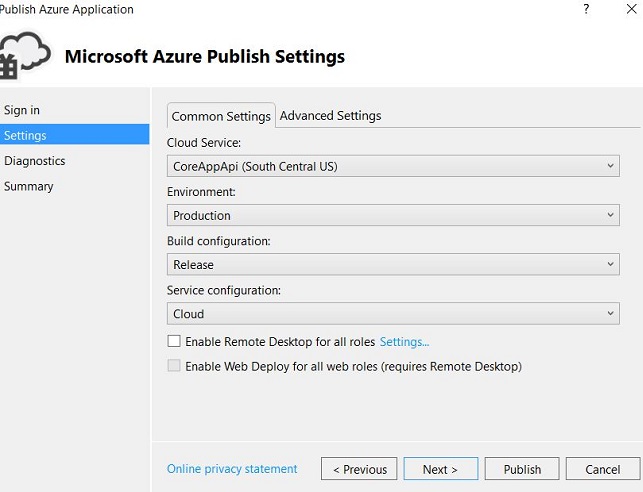Image resolution: width=643 pixels, height=492 pixels.
Task: Switch to the Advanced Settings tab
Action: pos(330,116)
